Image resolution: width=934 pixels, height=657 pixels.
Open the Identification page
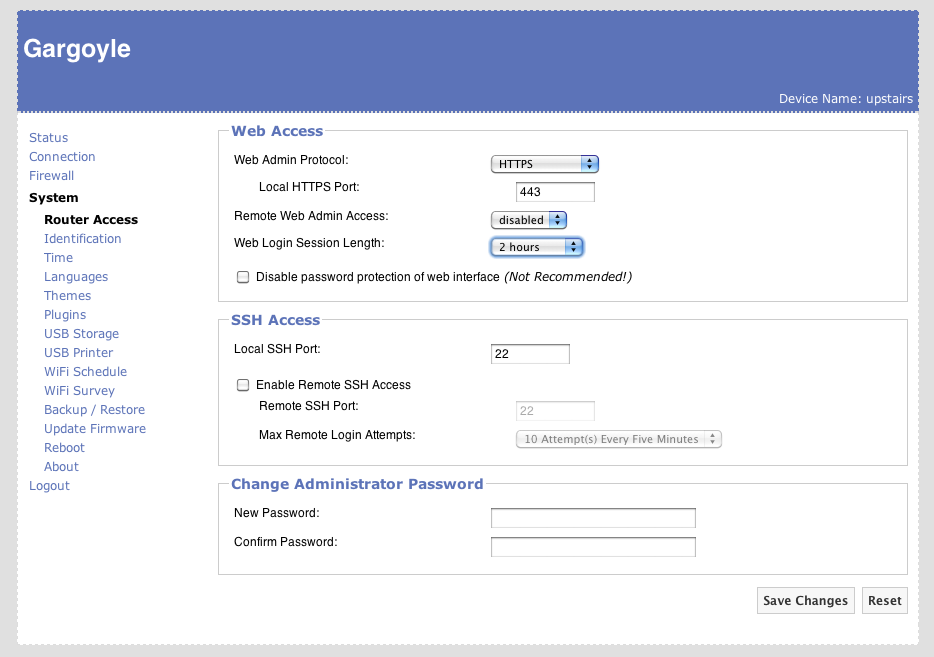pos(82,239)
